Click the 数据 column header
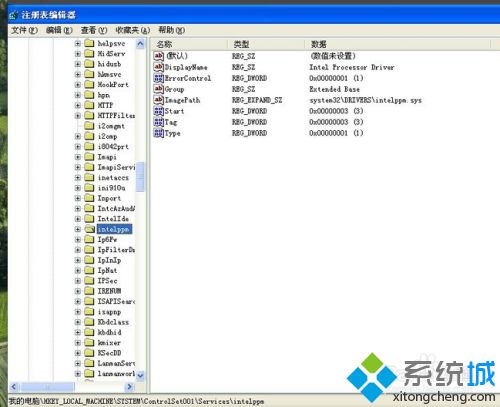The height and width of the screenshot is (407, 500). [x=398, y=44]
